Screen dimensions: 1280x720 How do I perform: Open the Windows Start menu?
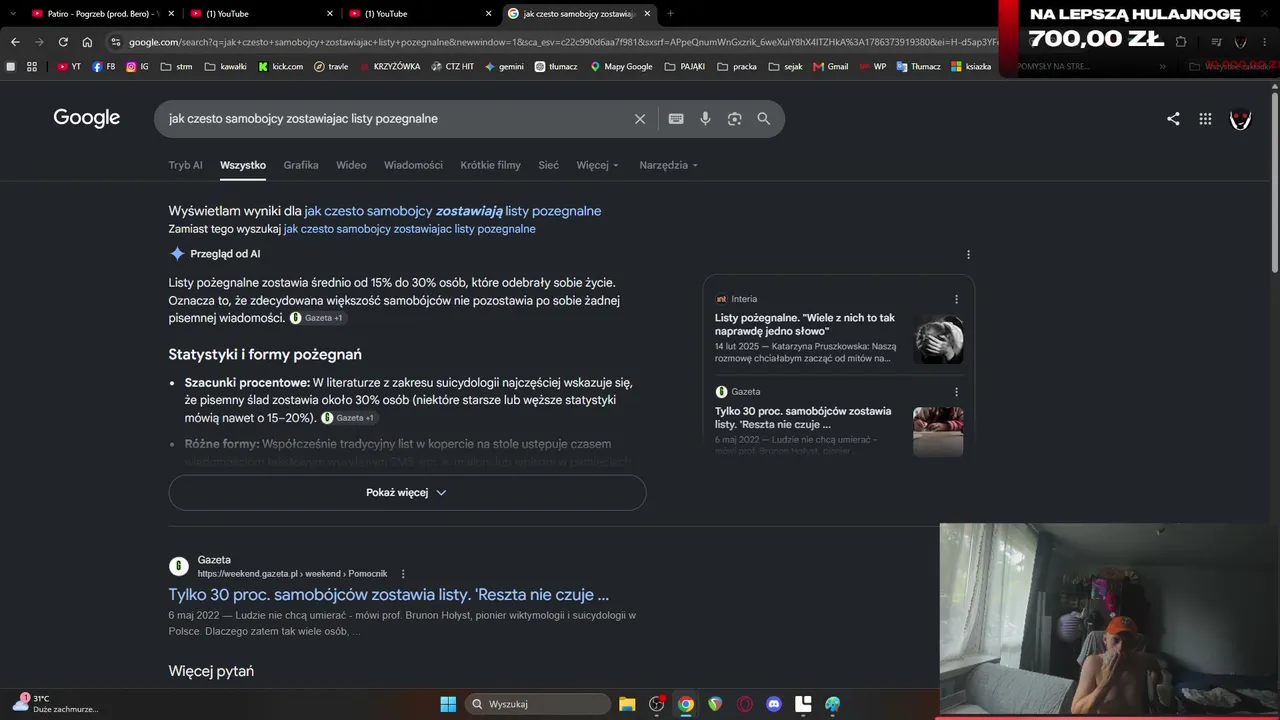coord(448,704)
